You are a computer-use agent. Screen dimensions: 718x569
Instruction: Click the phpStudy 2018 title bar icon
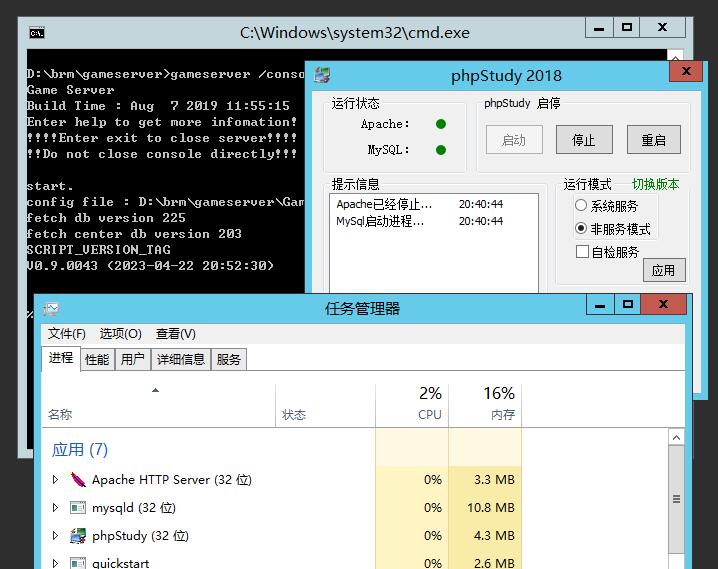[x=322, y=75]
